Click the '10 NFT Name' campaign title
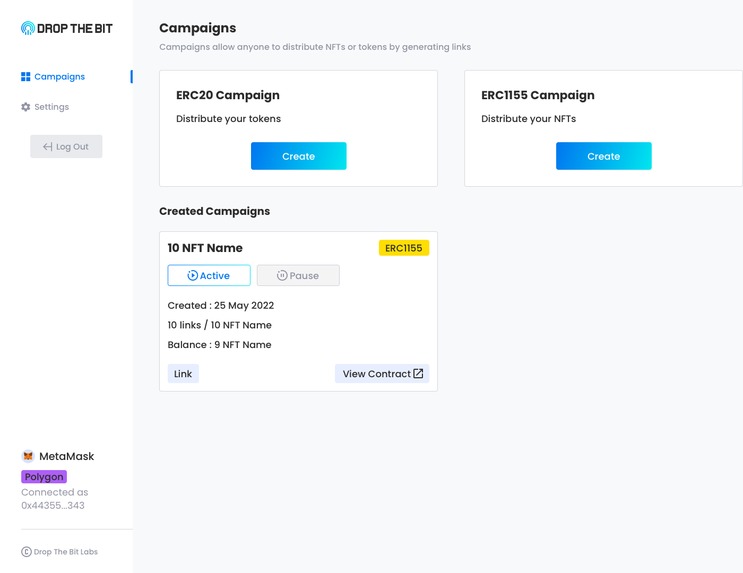The height and width of the screenshot is (573, 743). pyautogui.click(x=205, y=248)
